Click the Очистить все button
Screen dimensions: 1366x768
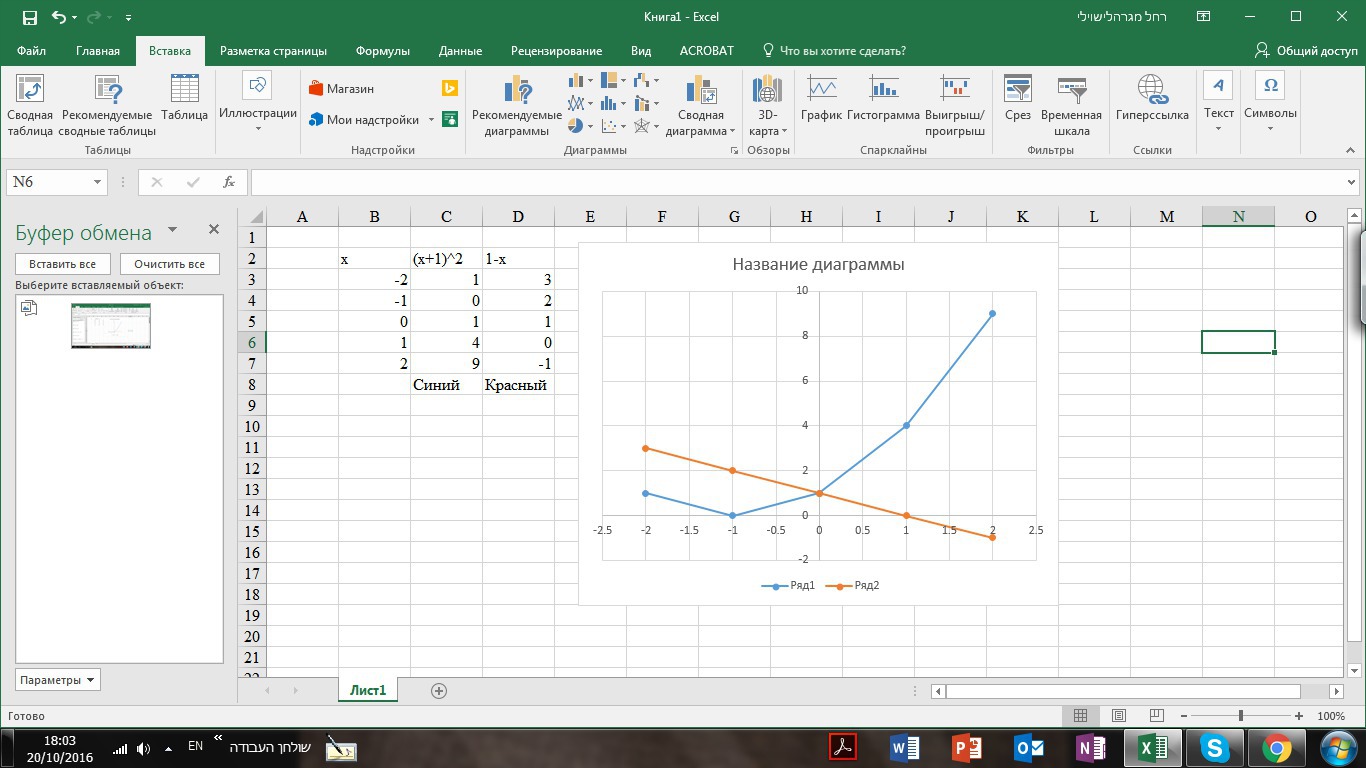tap(169, 264)
